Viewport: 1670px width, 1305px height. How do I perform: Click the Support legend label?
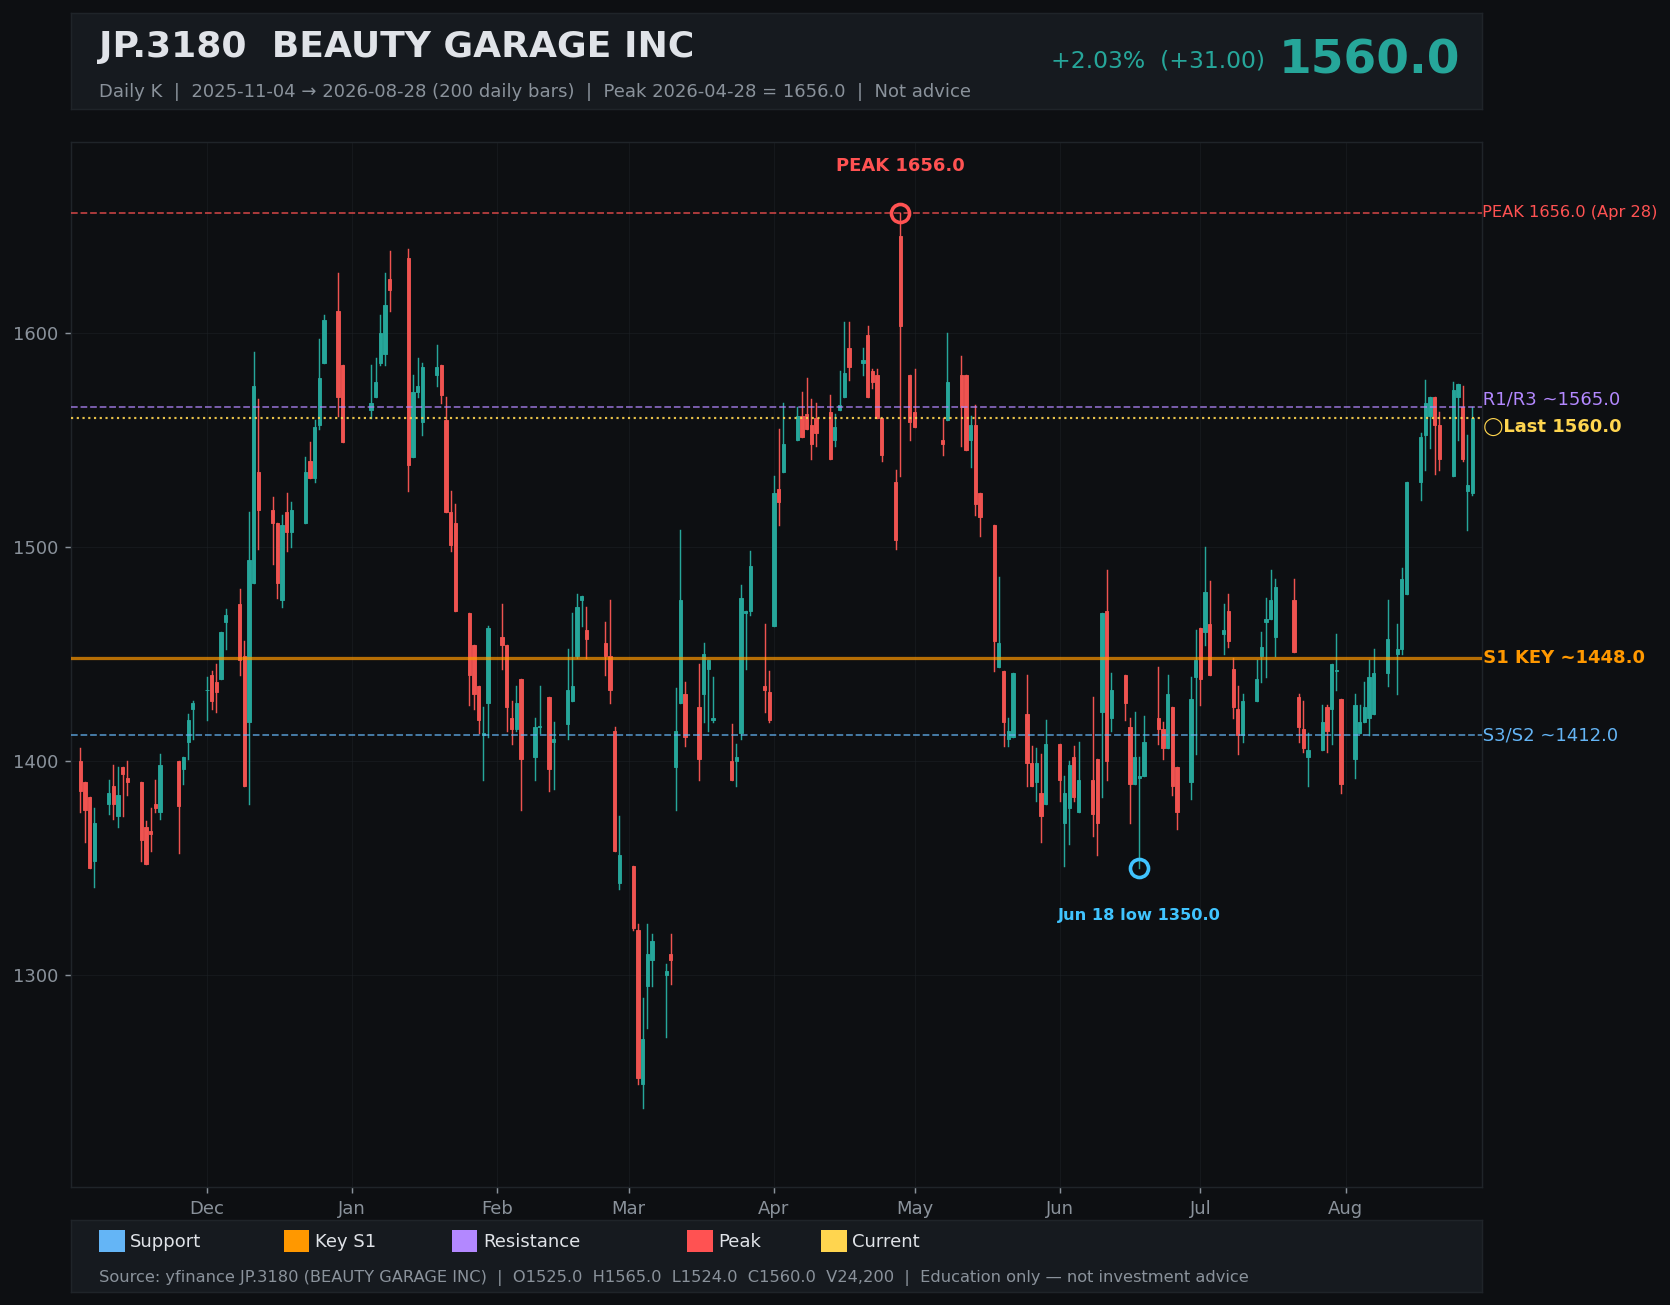pyautogui.click(x=165, y=1241)
